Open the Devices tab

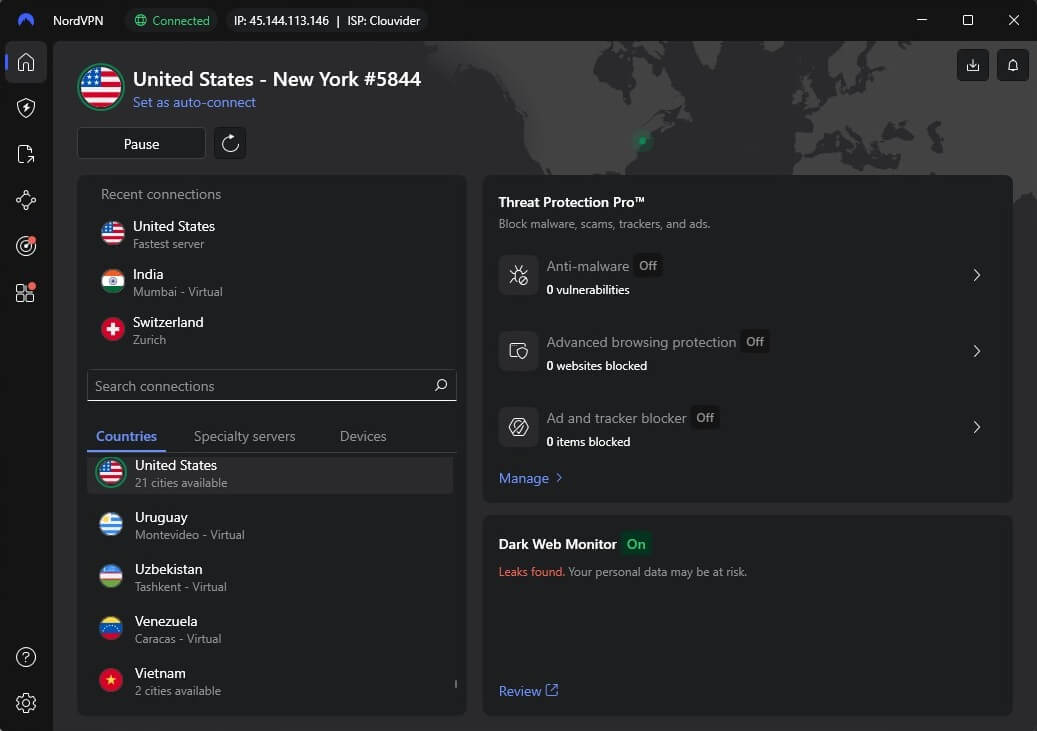[x=362, y=436]
